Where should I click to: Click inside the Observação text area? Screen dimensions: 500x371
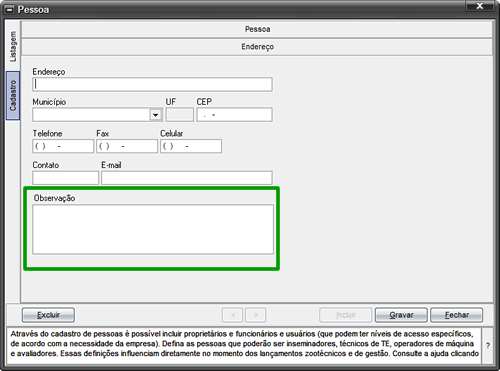click(153, 229)
